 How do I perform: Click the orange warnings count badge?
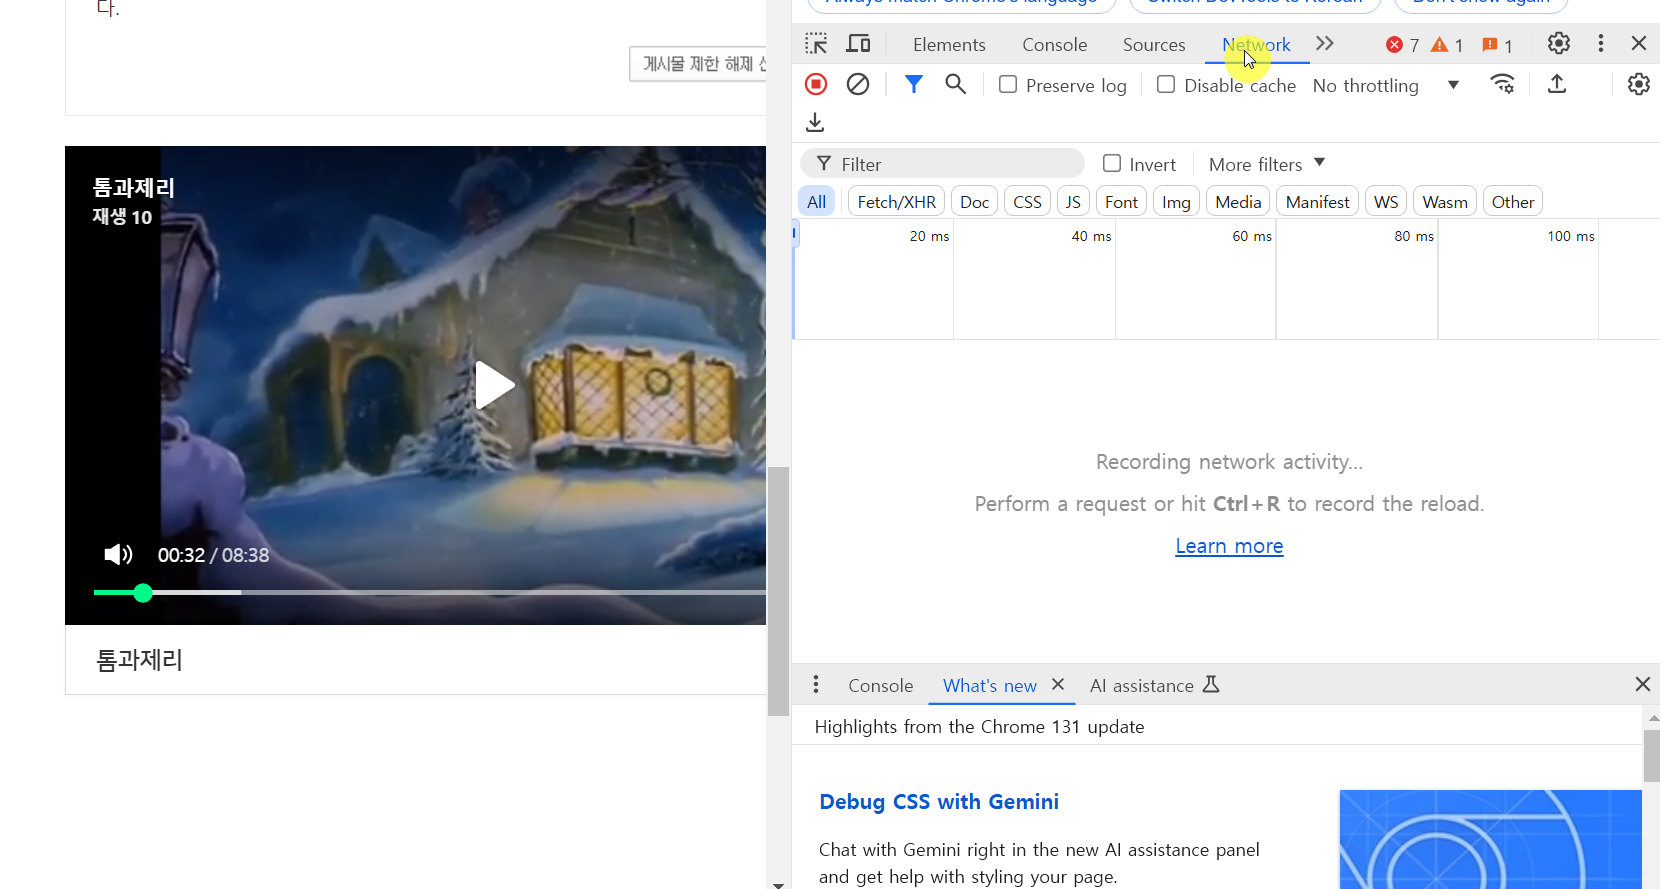coord(1447,45)
